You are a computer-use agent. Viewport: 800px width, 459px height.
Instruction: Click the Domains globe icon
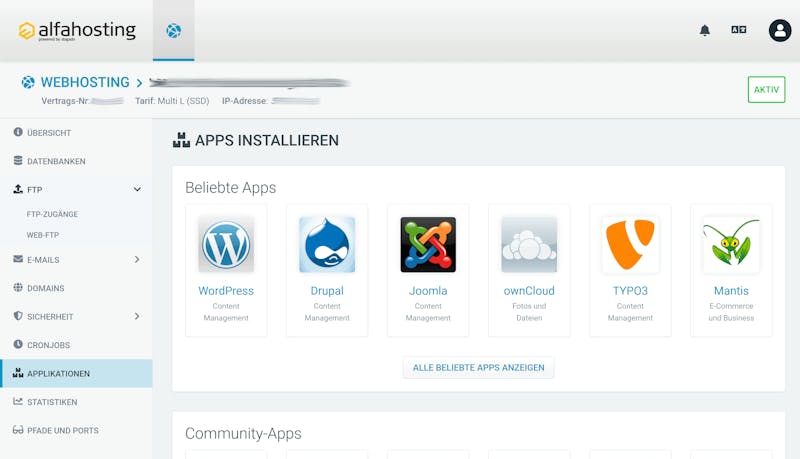pos(18,287)
